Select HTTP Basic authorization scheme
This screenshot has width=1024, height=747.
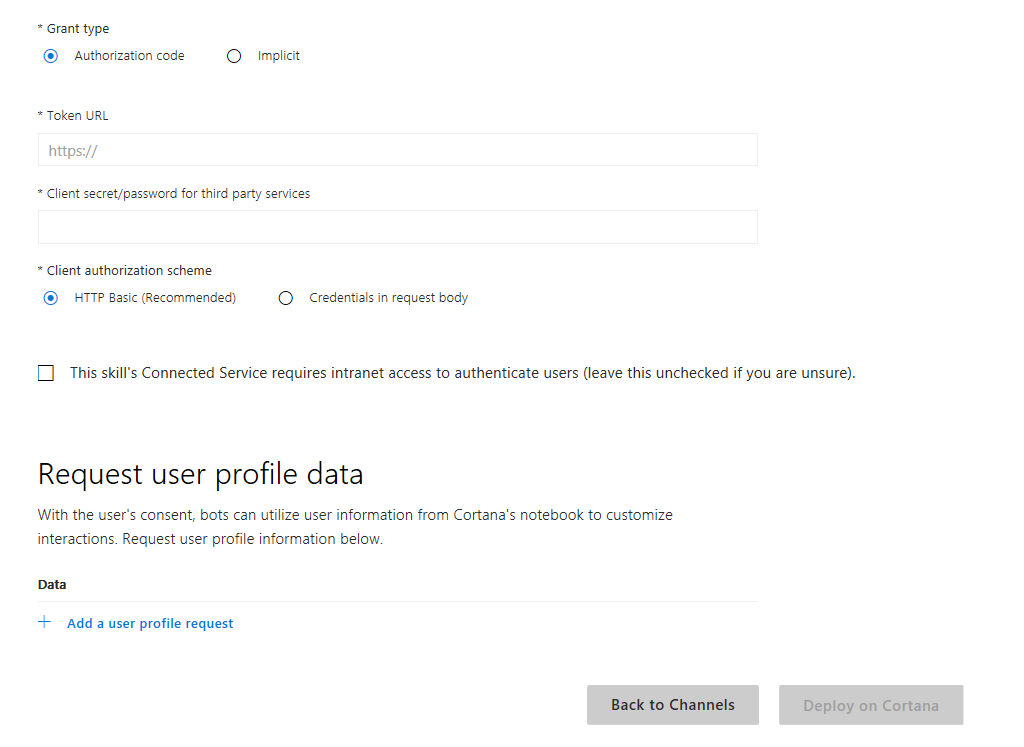point(51,297)
